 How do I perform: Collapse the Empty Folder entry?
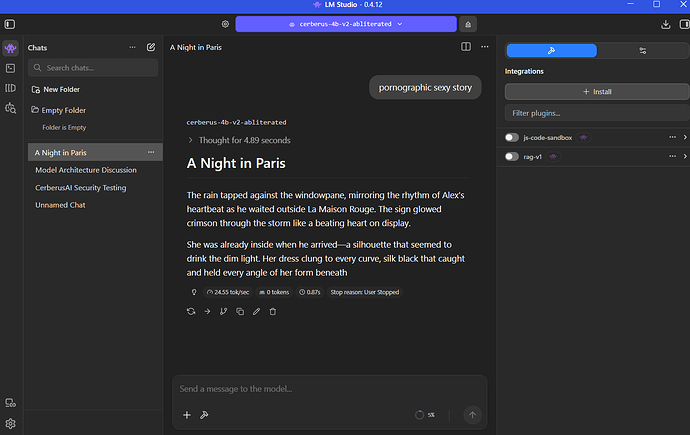tap(59, 110)
